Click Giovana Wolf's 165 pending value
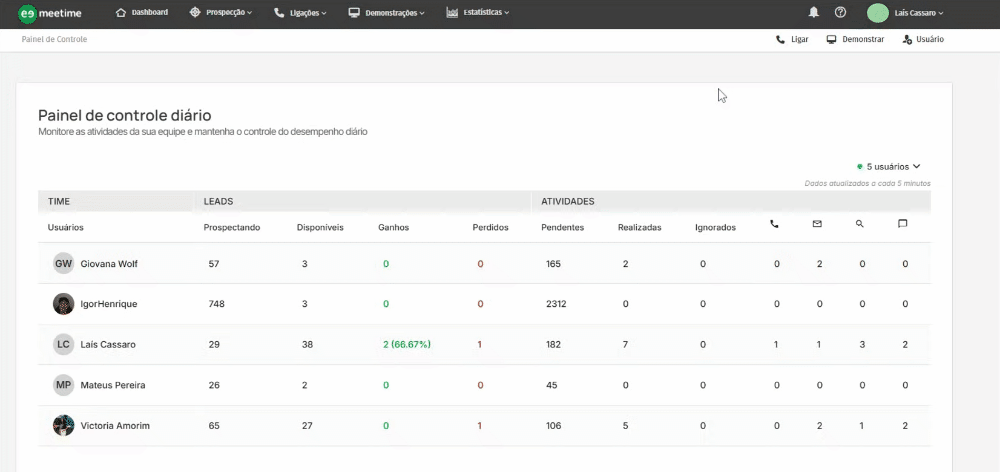 click(x=554, y=264)
